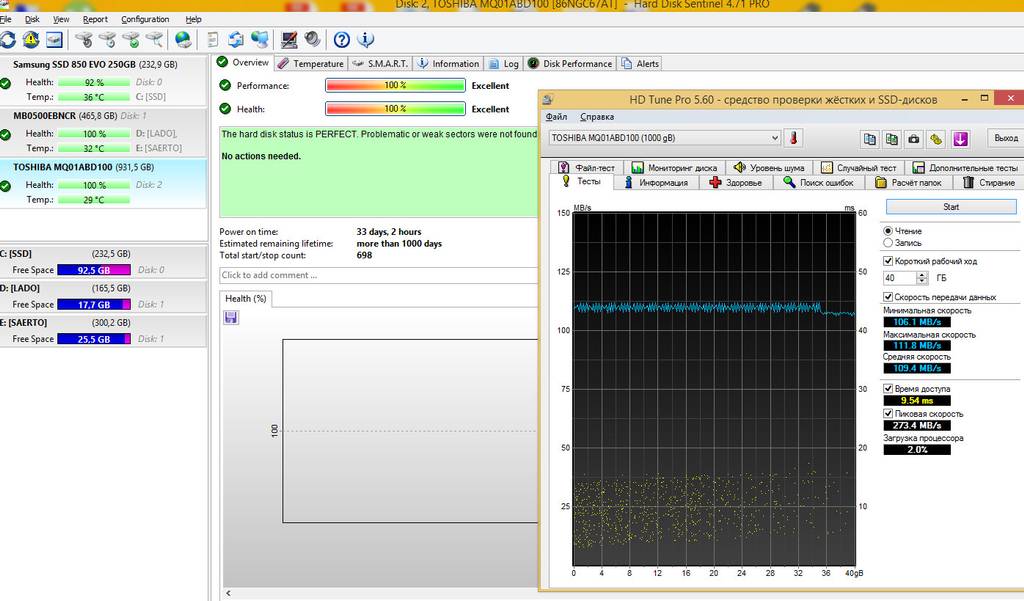Open the Стирание tab in HD Tune

pos(989,183)
